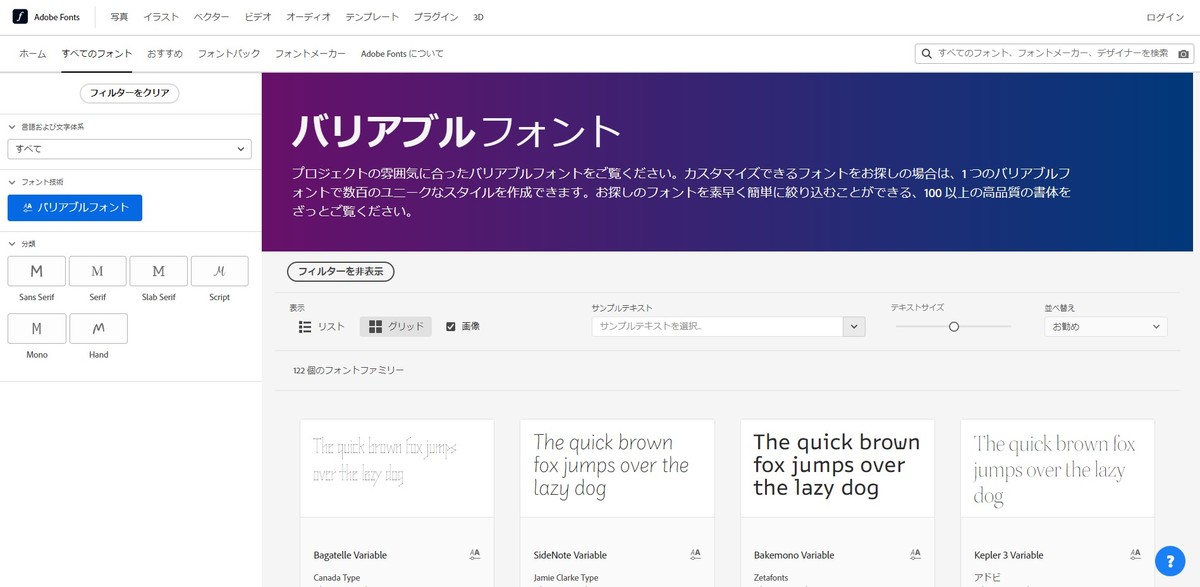Click the Kepler 3 Variable font name
The width and height of the screenshot is (1200, 587).
pyautogui.click(x=1008, y=555)
